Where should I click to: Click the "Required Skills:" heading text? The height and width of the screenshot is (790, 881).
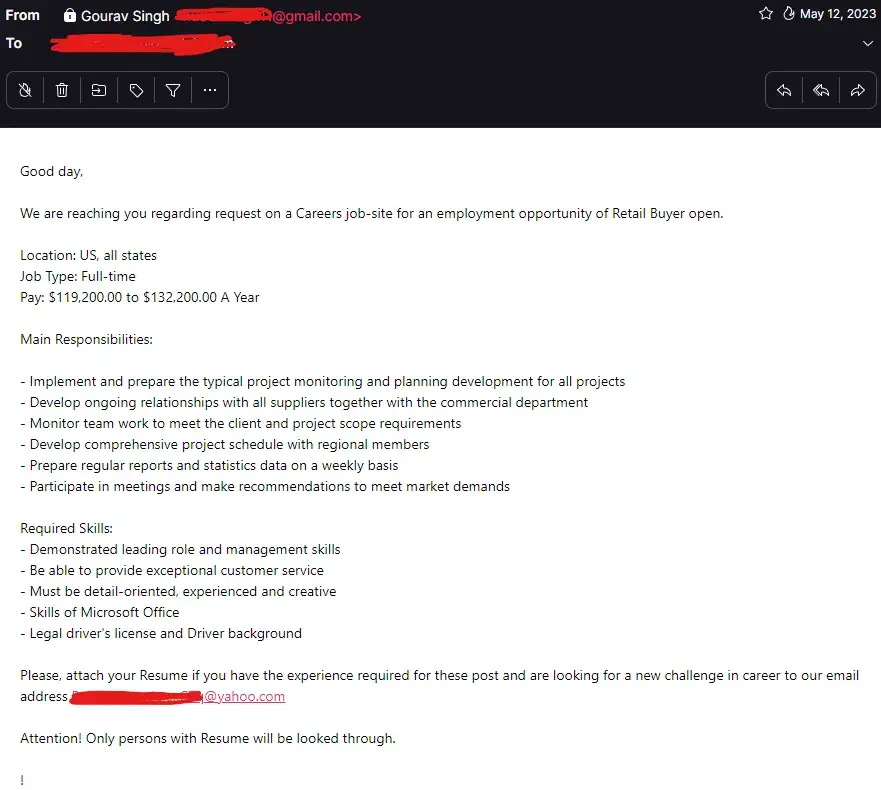pos(67,528)
